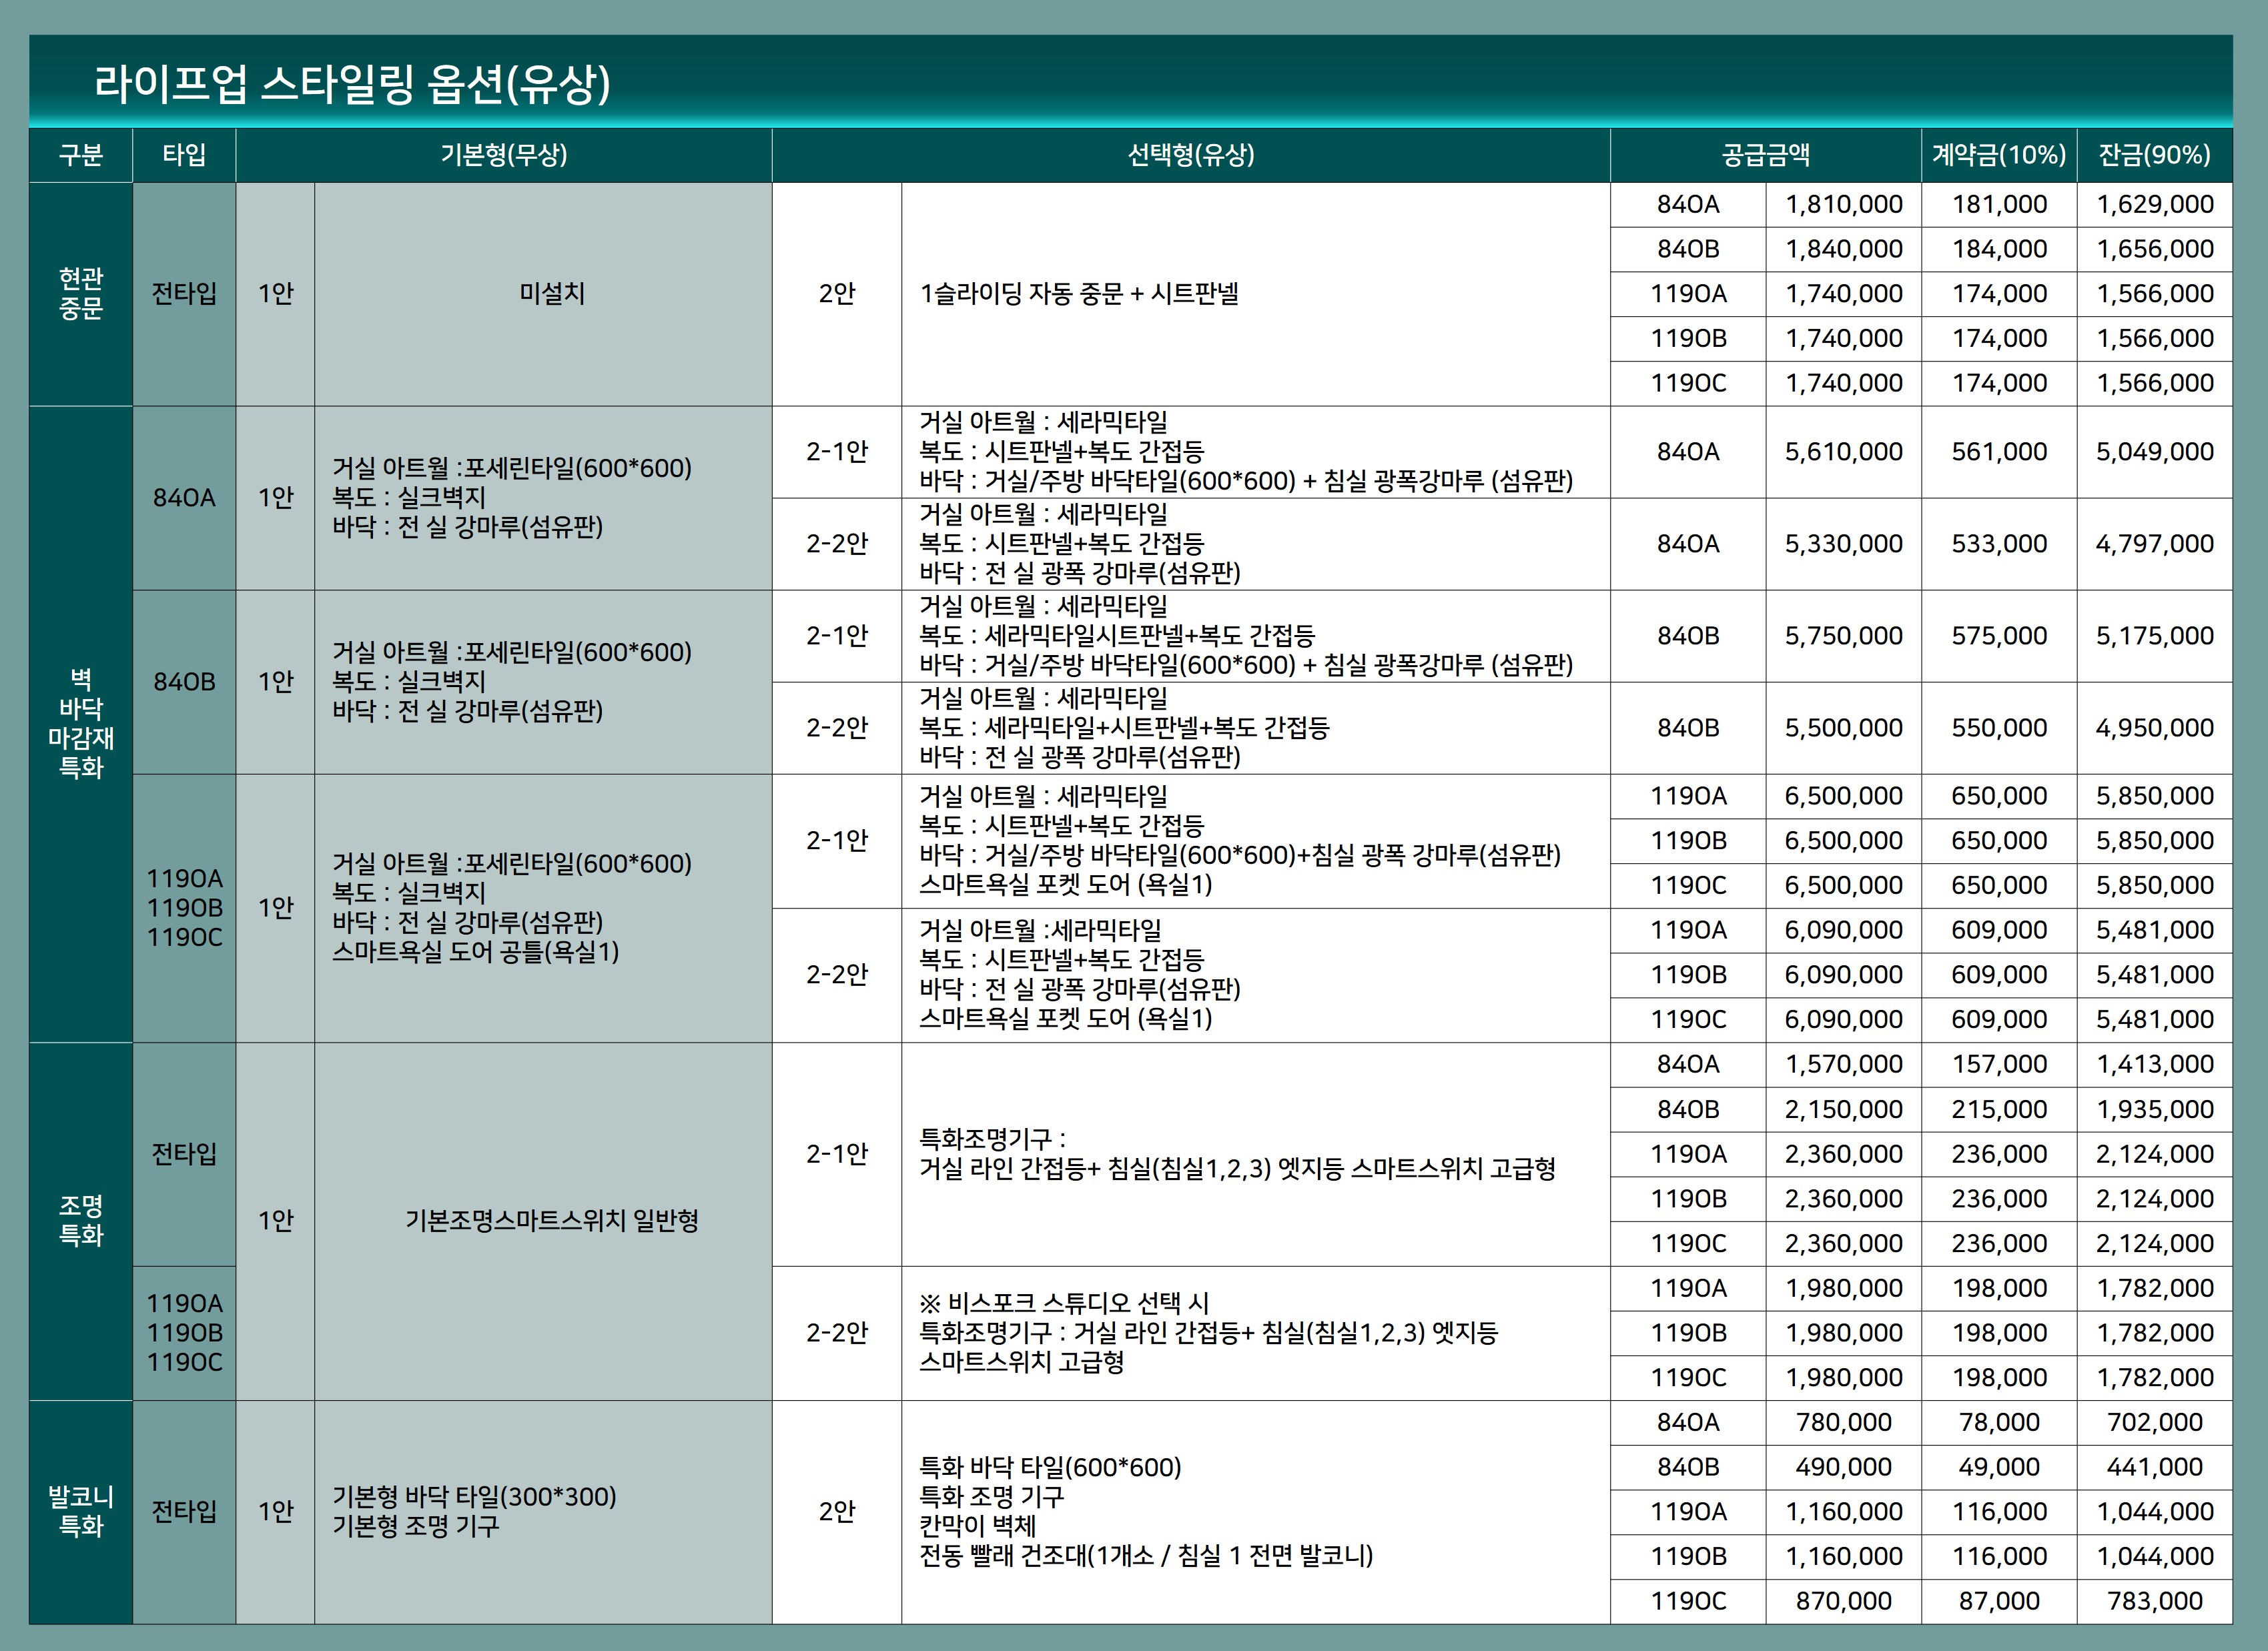
Task: Select the 조명 특화 category cell
Action: [81, 1220]
